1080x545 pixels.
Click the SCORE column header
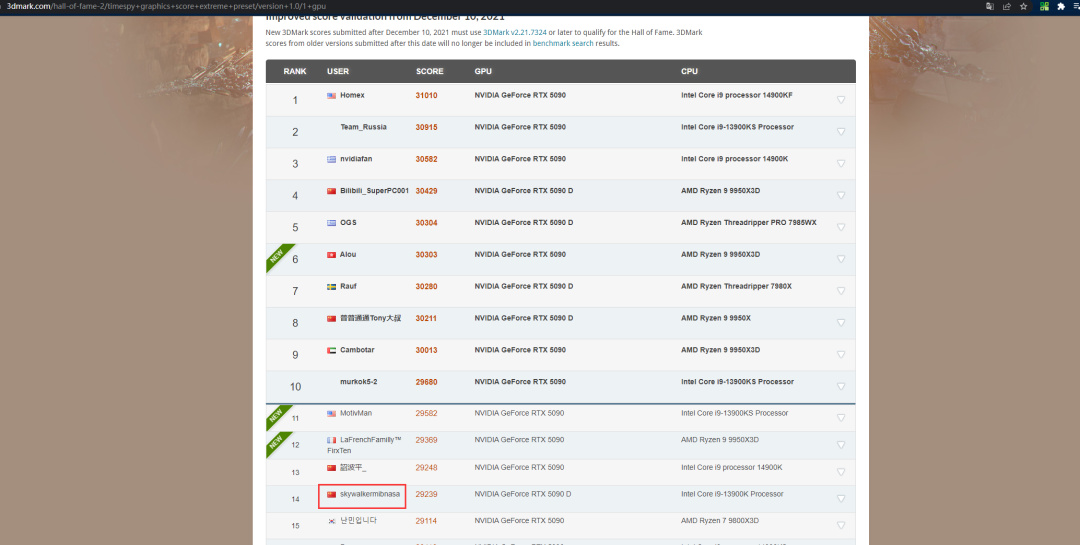click(430, 72)
